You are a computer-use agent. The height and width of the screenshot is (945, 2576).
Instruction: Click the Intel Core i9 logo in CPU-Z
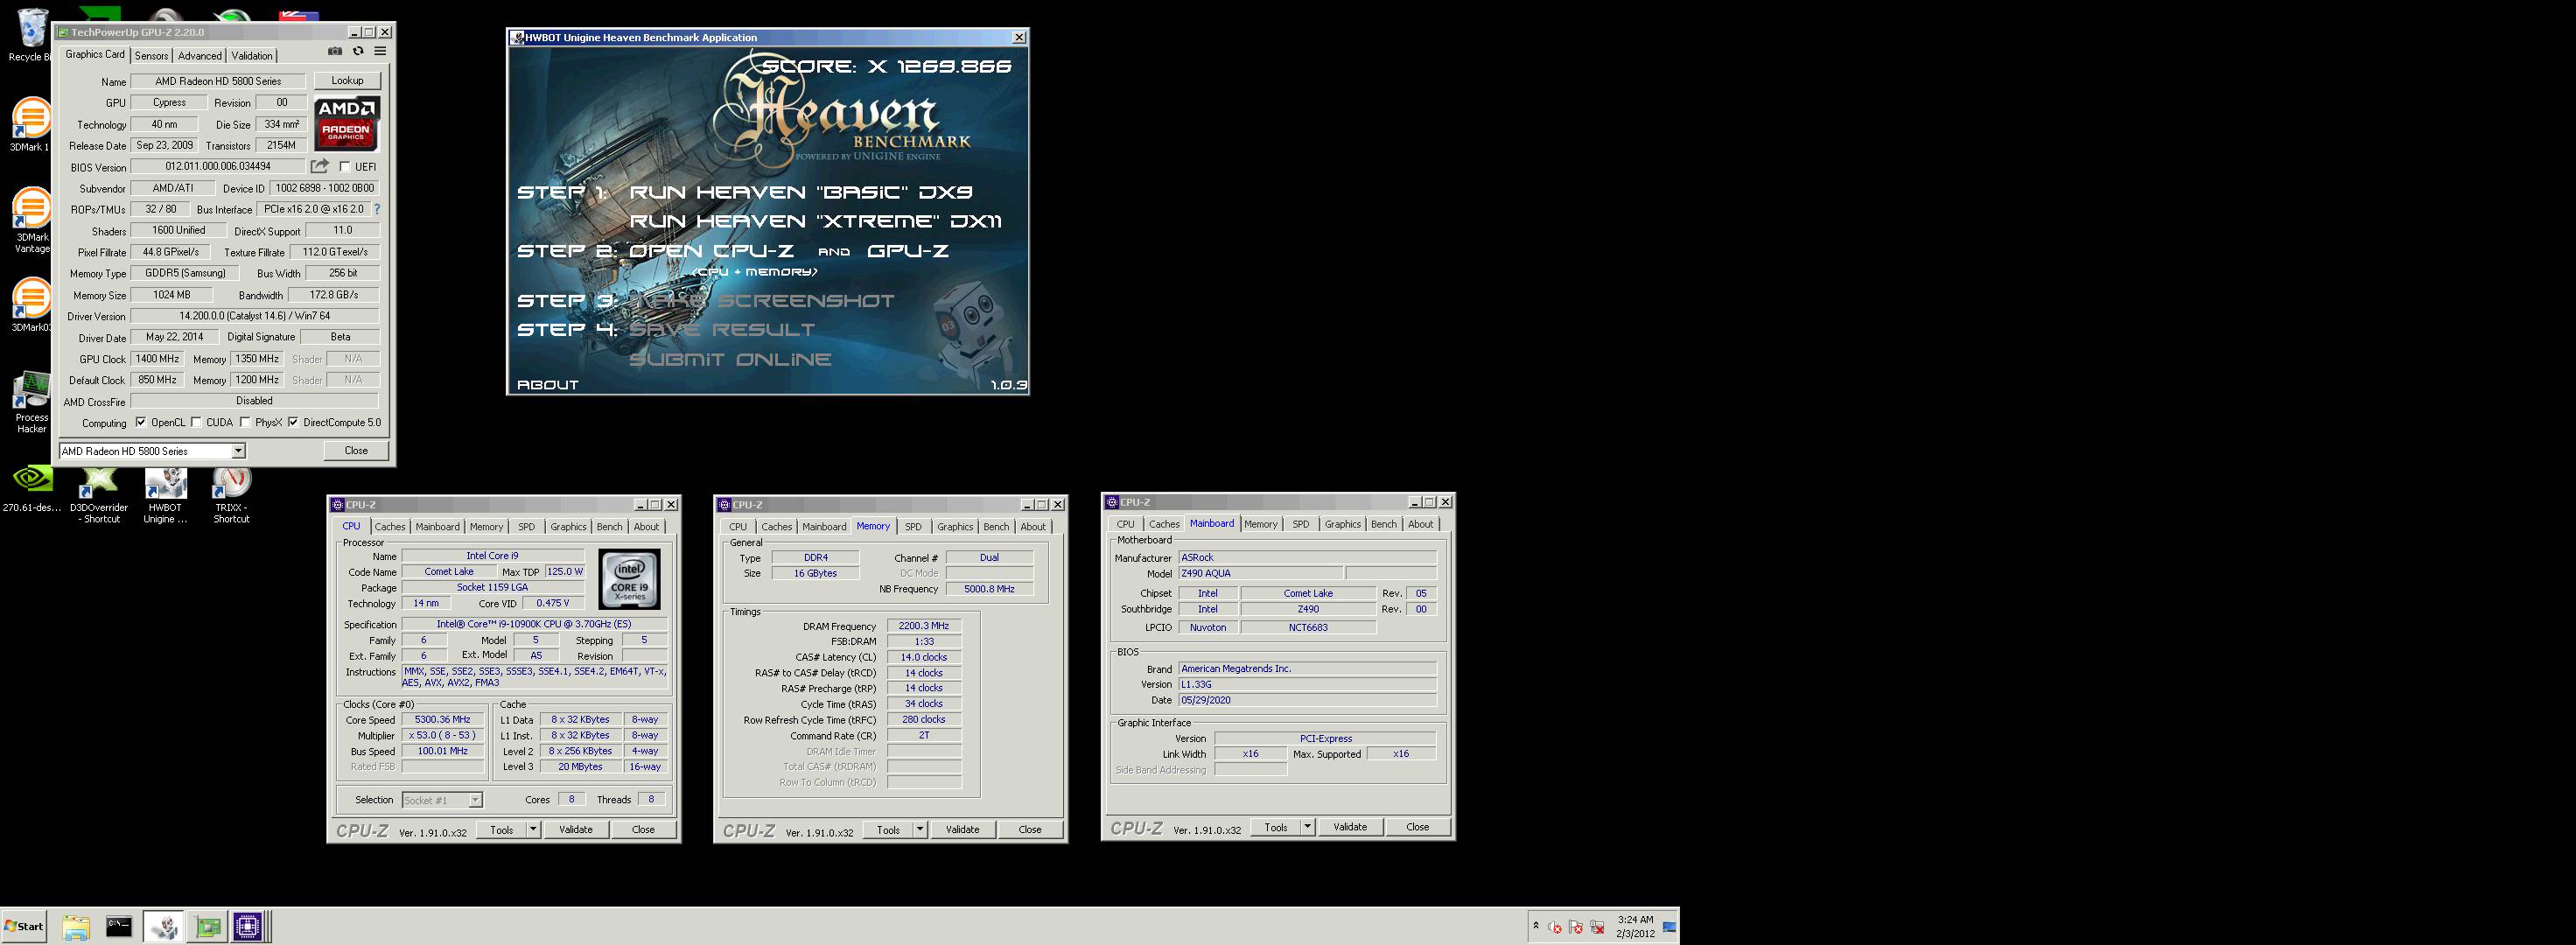tap(629, 579)
